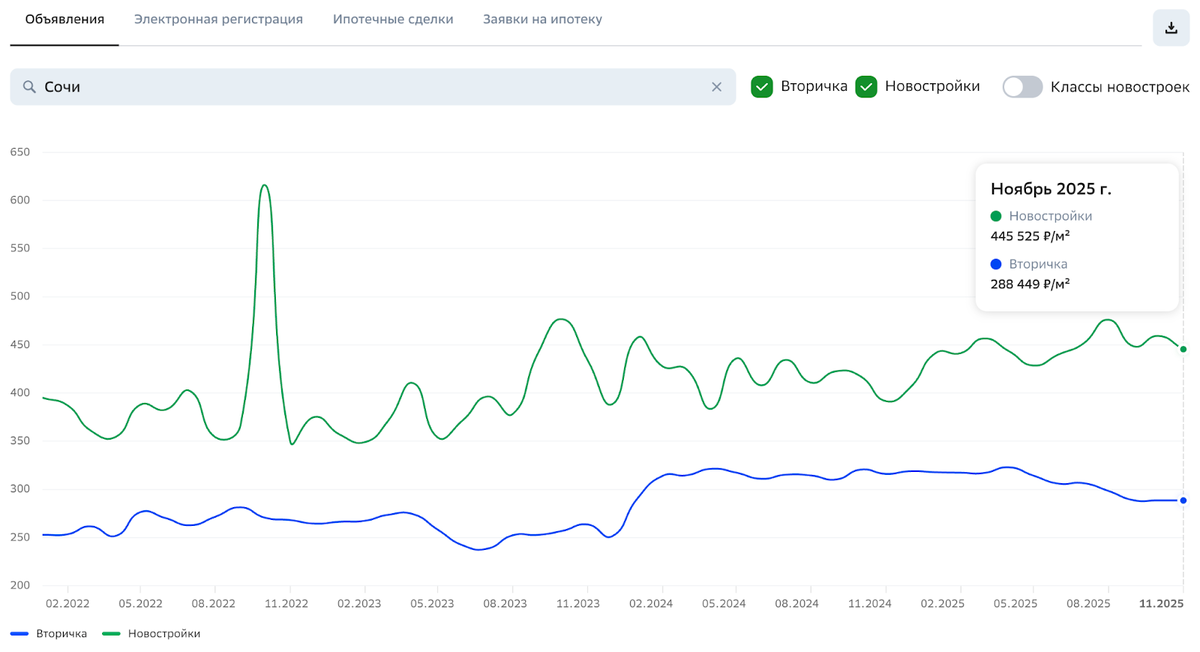Enable the Классы новостроек toggle
The width and height of the screenshot is (1200, 652).
coord(1022,87)
